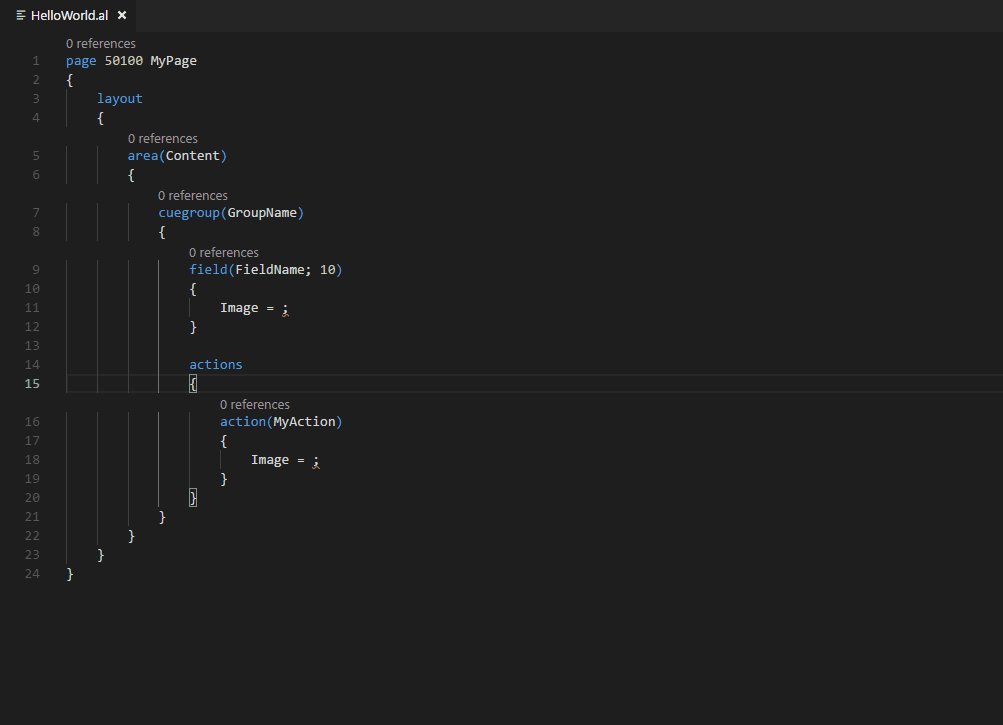The width and height of the screenshot is (1003, 725).
Task: Click the highlighted closing brace on line 20
Action: tap(193, 498)
